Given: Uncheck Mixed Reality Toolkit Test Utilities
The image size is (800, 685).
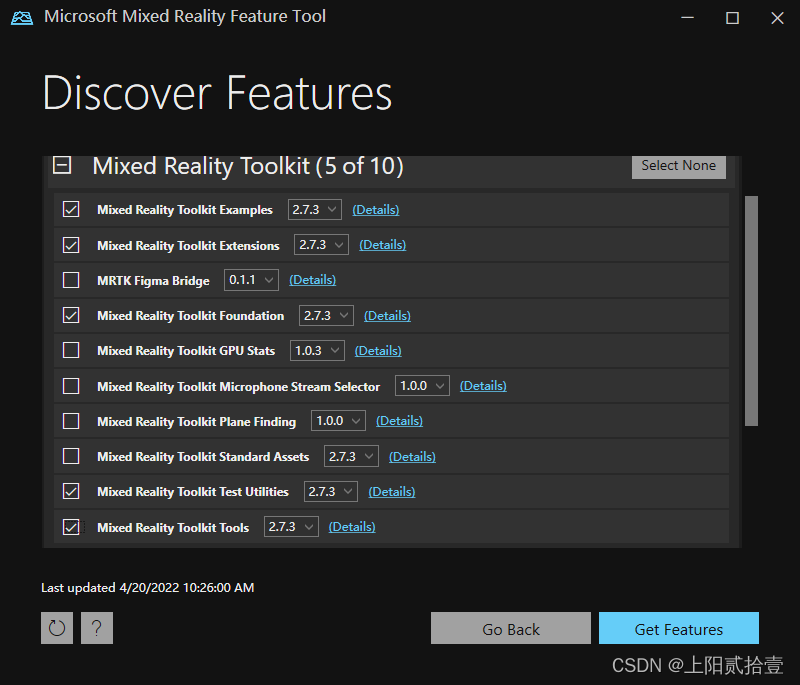Looking at the screenshot, I should point(71,491).
